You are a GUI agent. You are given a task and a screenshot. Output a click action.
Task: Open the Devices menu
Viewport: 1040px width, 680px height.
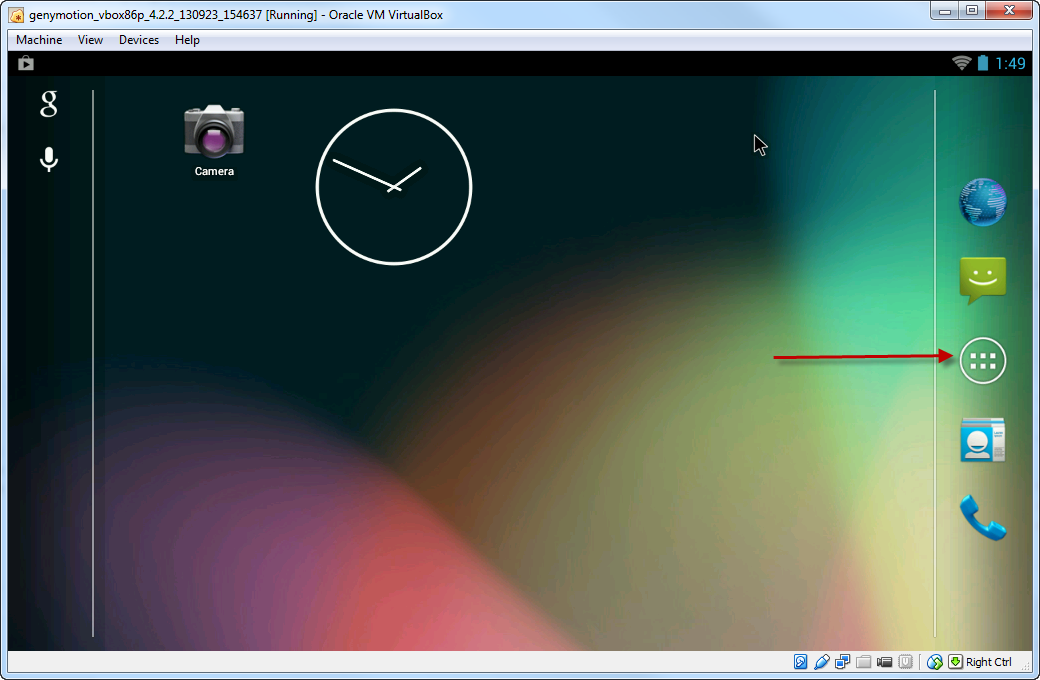139,40
